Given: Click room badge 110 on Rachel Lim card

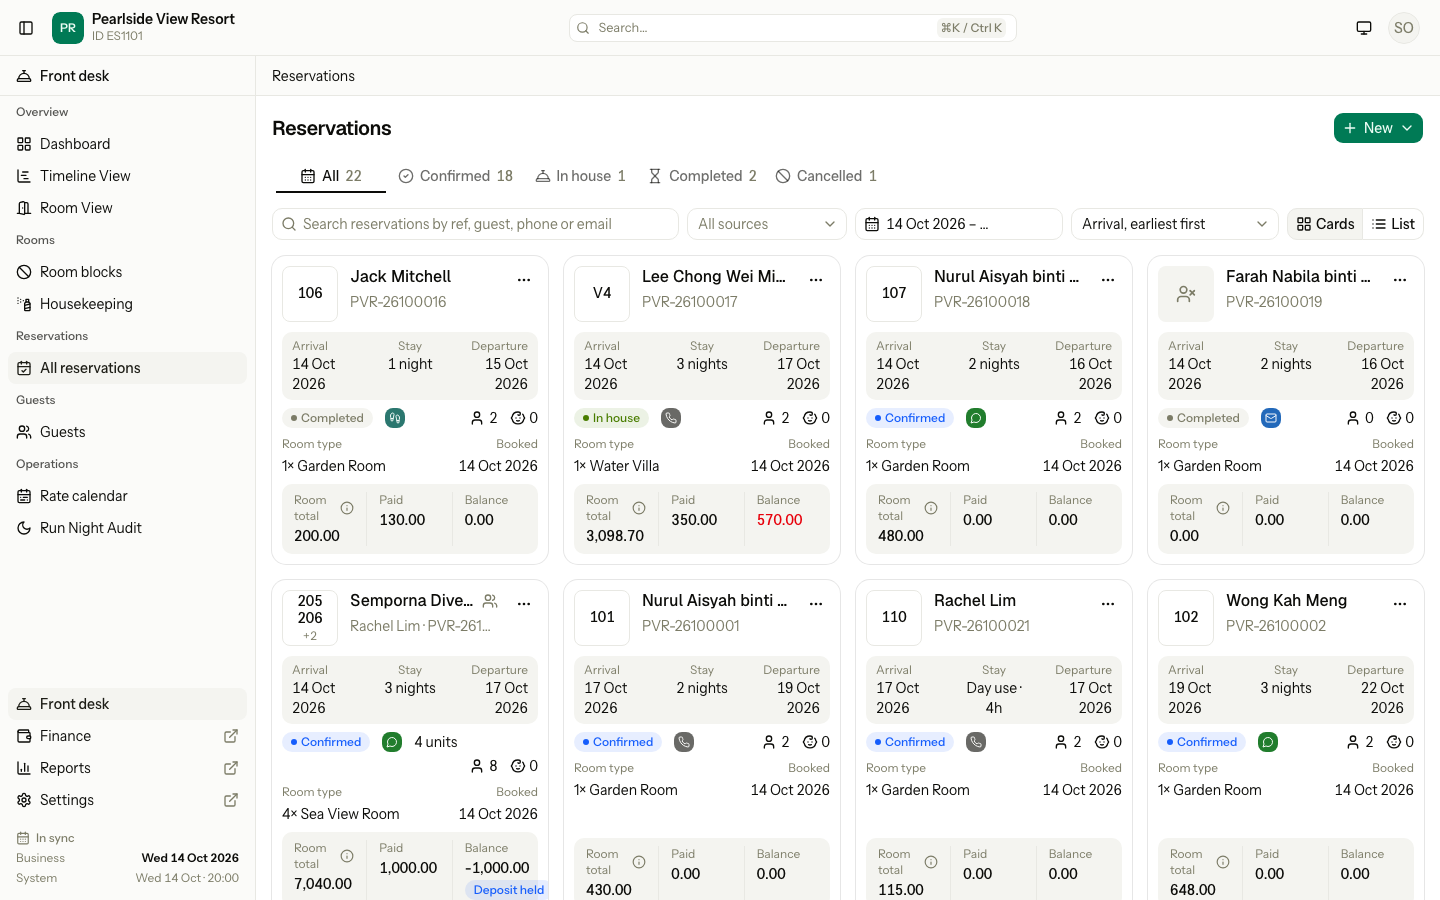Looking at the screenshot, I should [894, 618].
